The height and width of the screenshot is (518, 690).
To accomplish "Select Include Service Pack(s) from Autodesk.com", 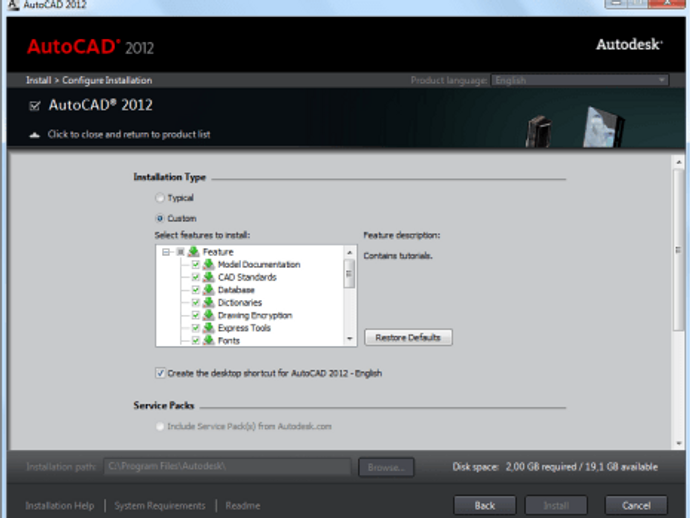I will [x=160, y=426].
